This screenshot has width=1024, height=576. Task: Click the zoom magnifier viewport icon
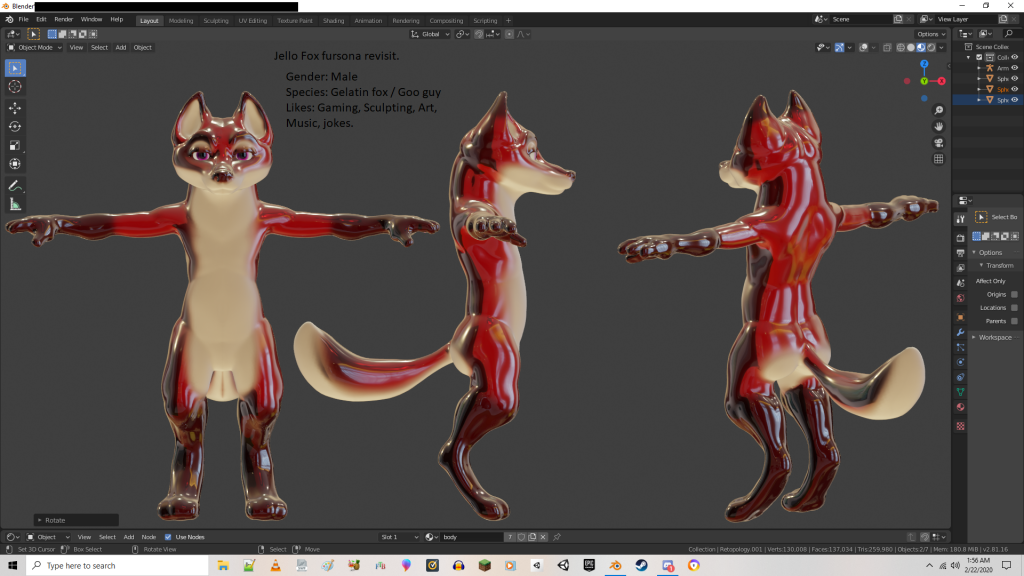pyautogui.click(x=939, y=110)
